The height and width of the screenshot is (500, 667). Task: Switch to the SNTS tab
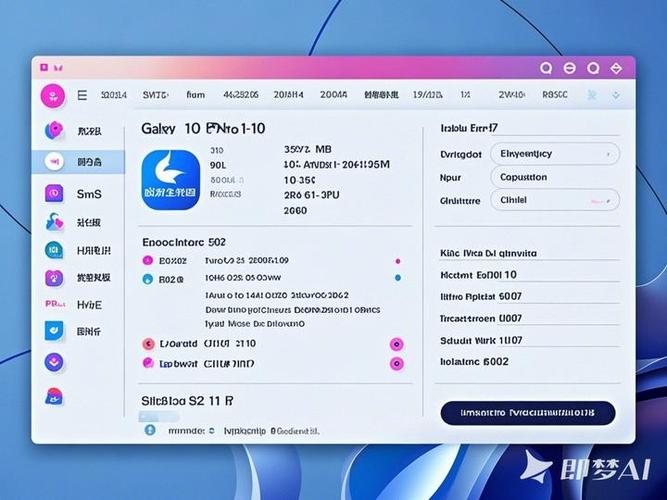click(x=155, y=95)
